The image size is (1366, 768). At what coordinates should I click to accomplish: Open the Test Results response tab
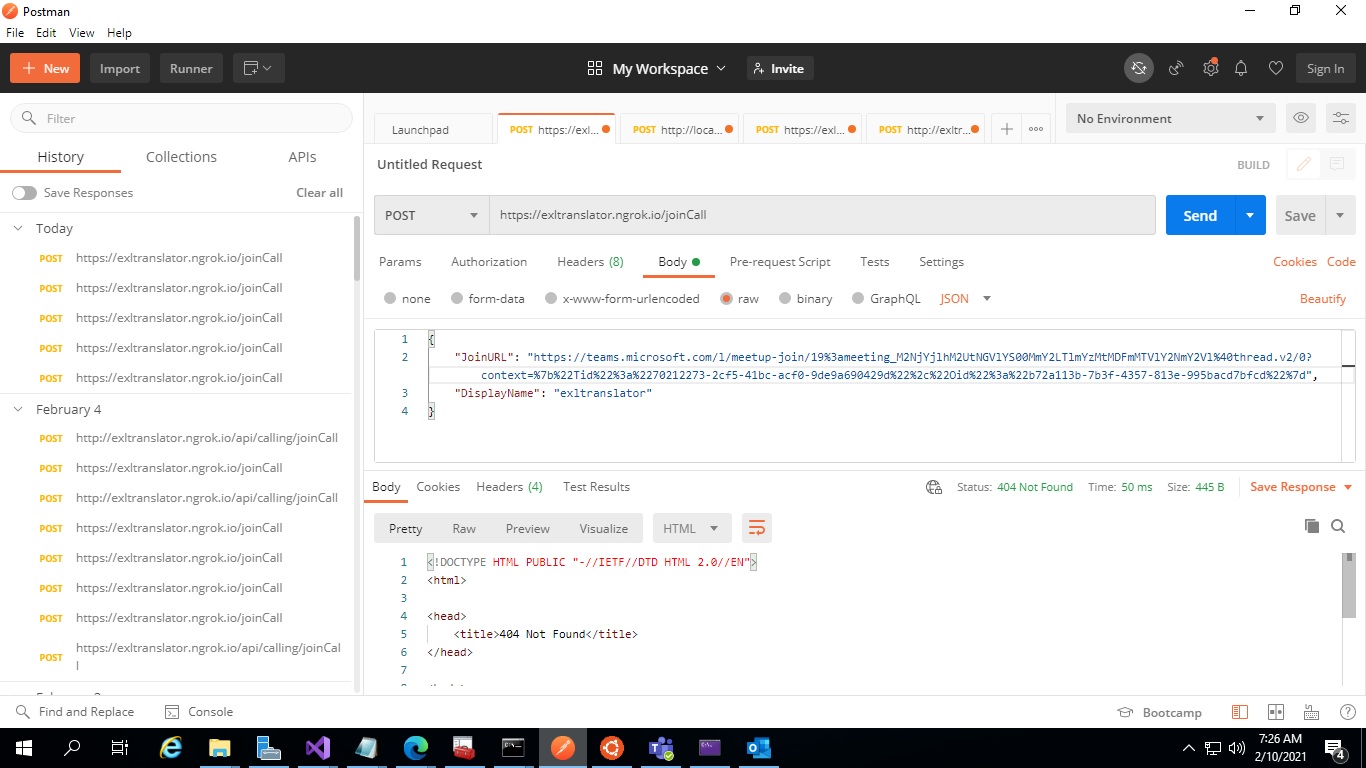[x=596, y=487]
